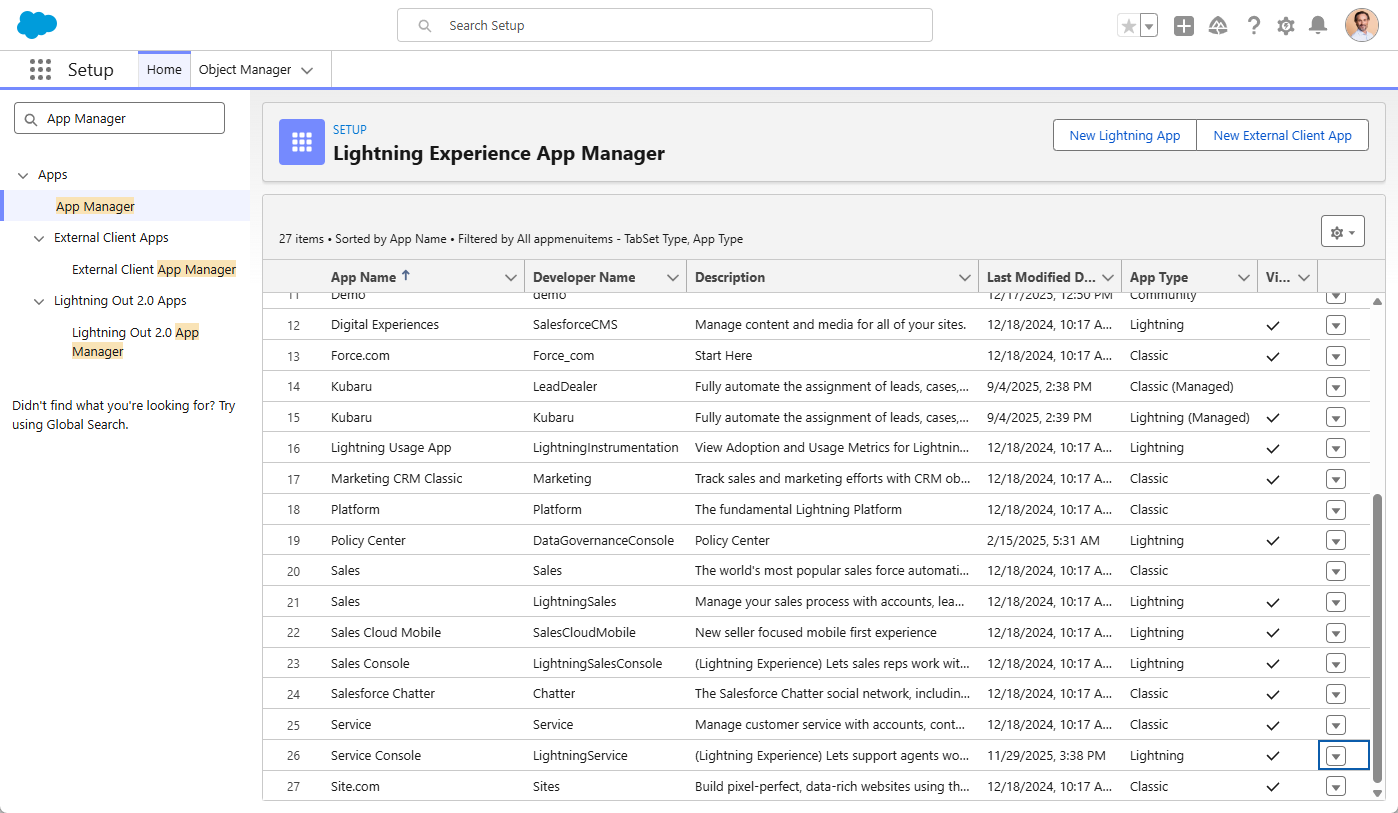The width and height of the screenshot is (1398, 813).
Task: Open row actions for Service Console
Action: [1335, 756]
